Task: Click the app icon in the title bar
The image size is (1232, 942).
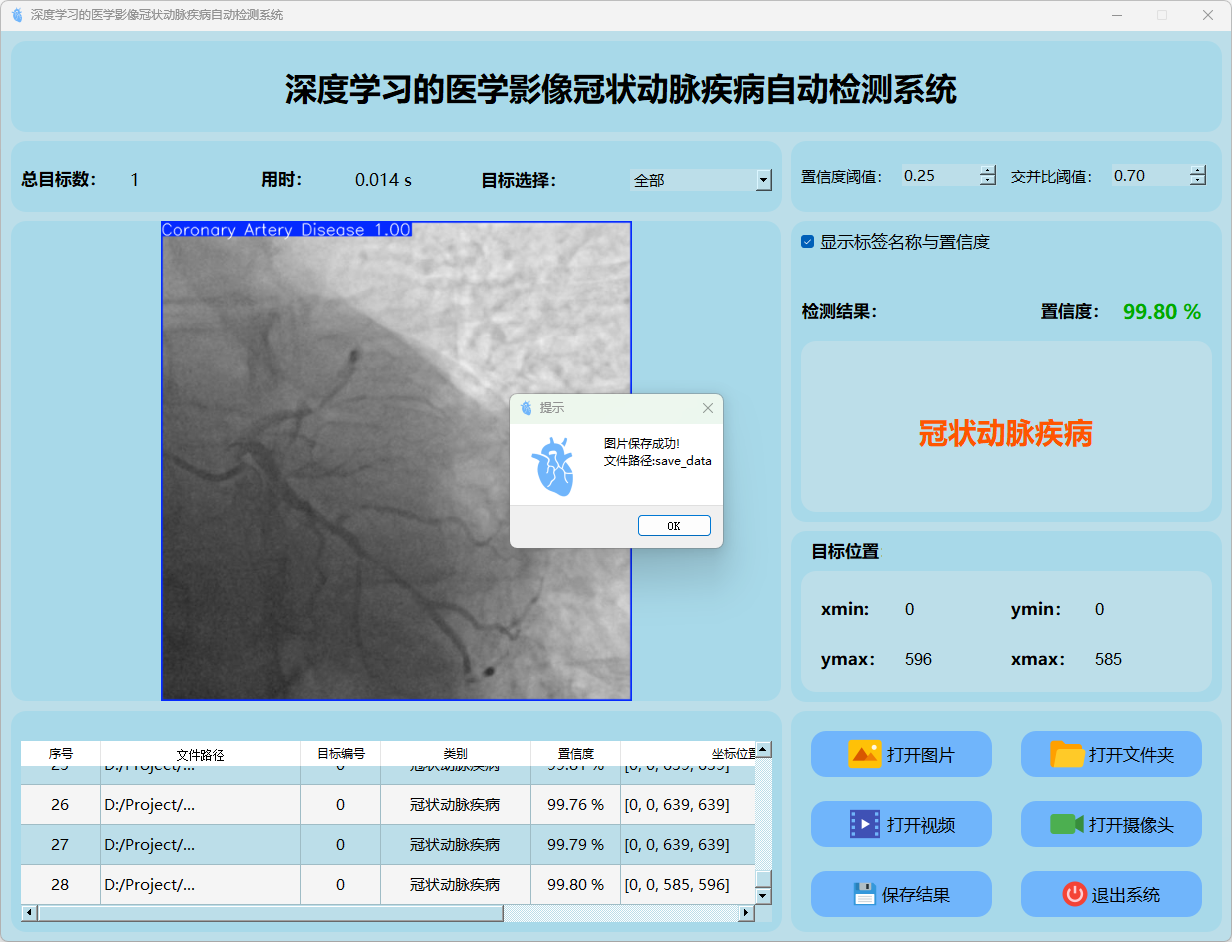Action: point(17,15)
